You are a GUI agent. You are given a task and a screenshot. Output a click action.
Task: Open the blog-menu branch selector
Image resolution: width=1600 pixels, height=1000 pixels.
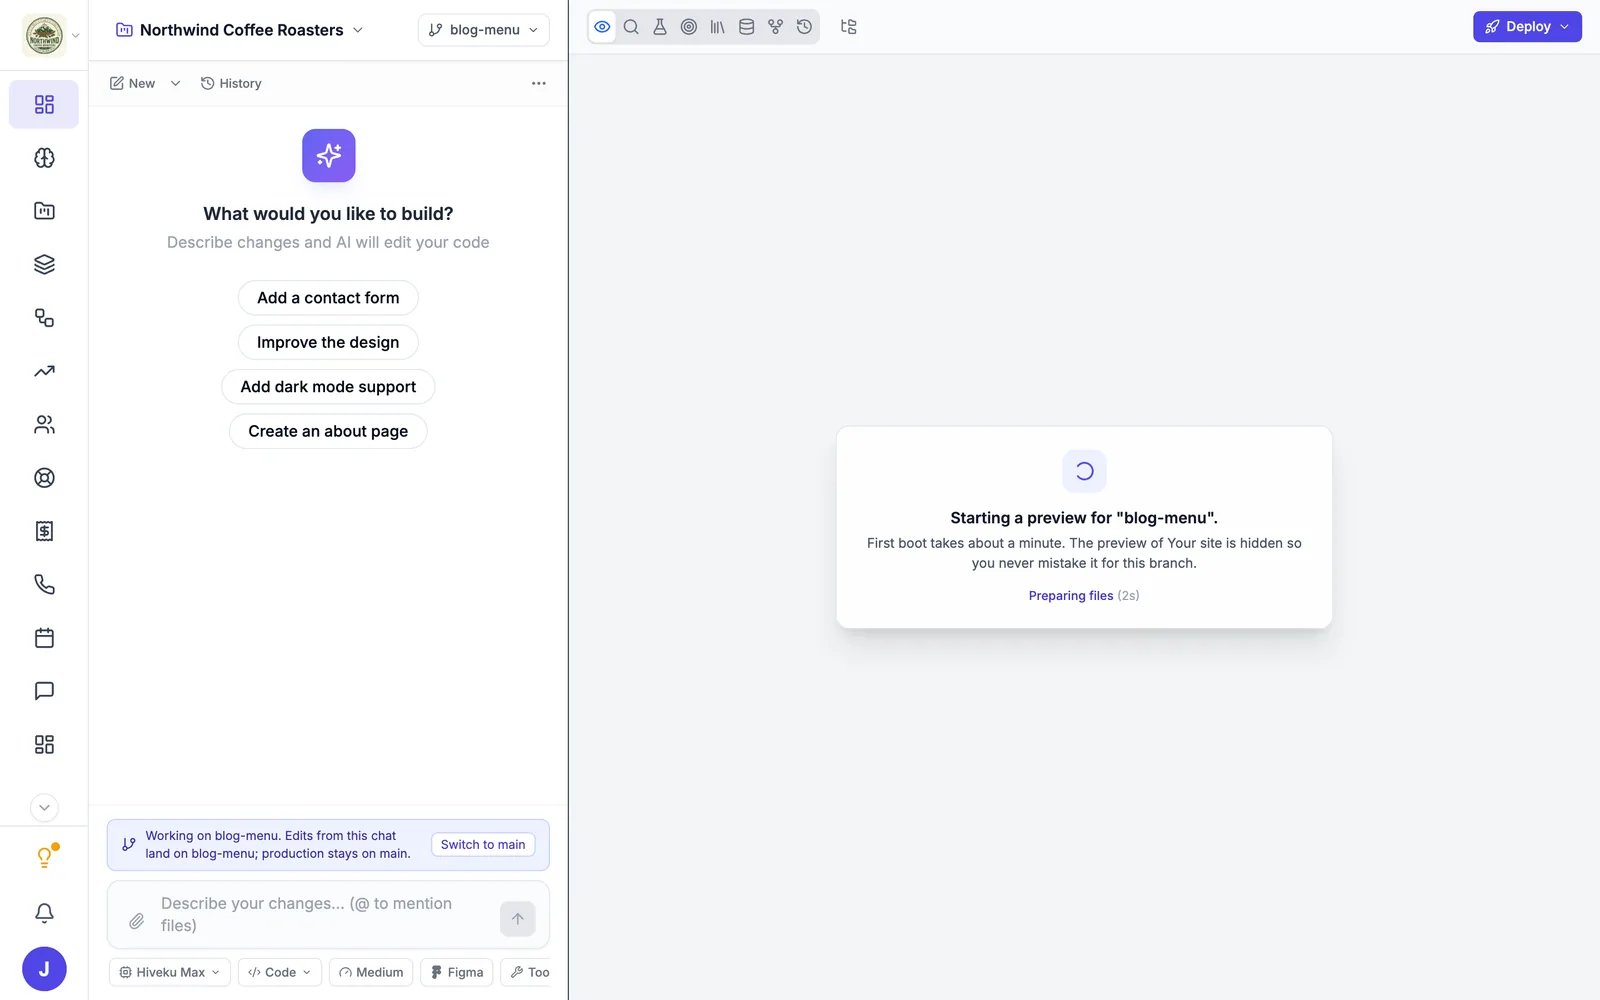(484, 30)
